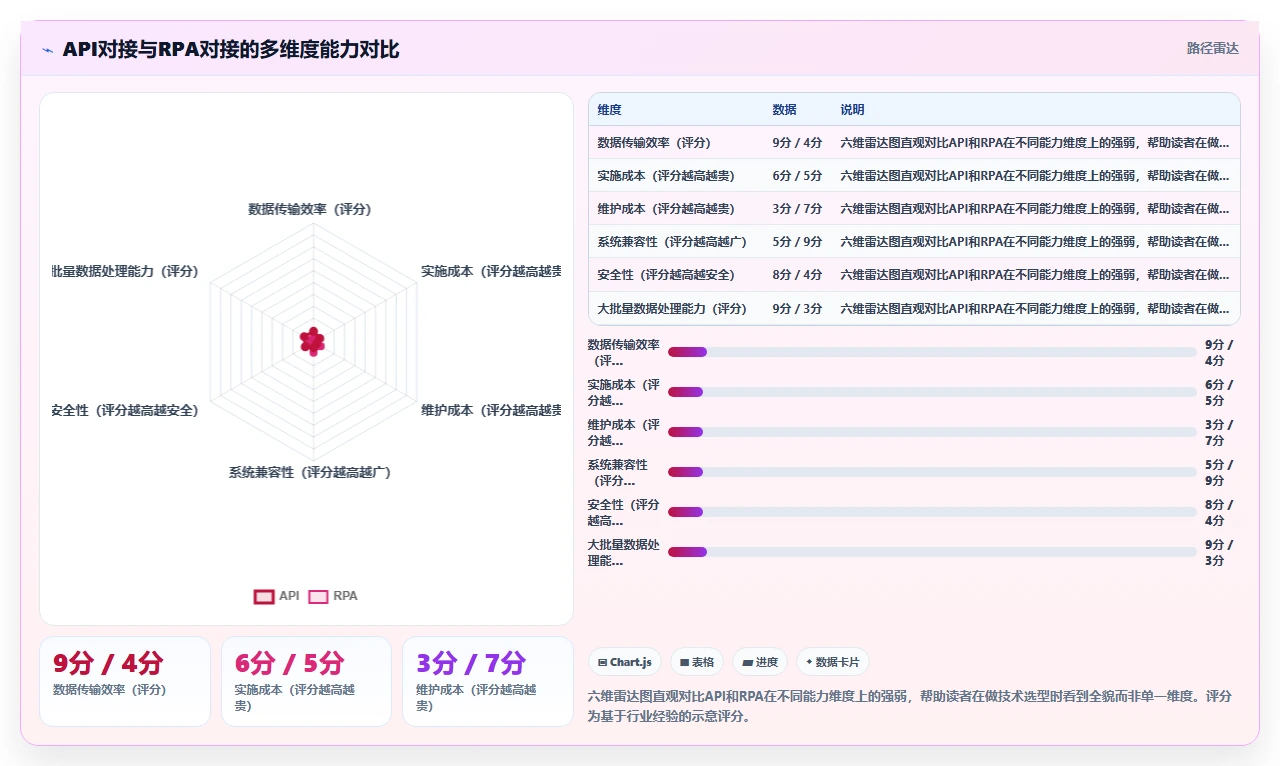The height and width of the screenshot is (766, 1280).
Task: Click radar axis label 数据传输效率（评分）
Action: click(x=310, y=209)
